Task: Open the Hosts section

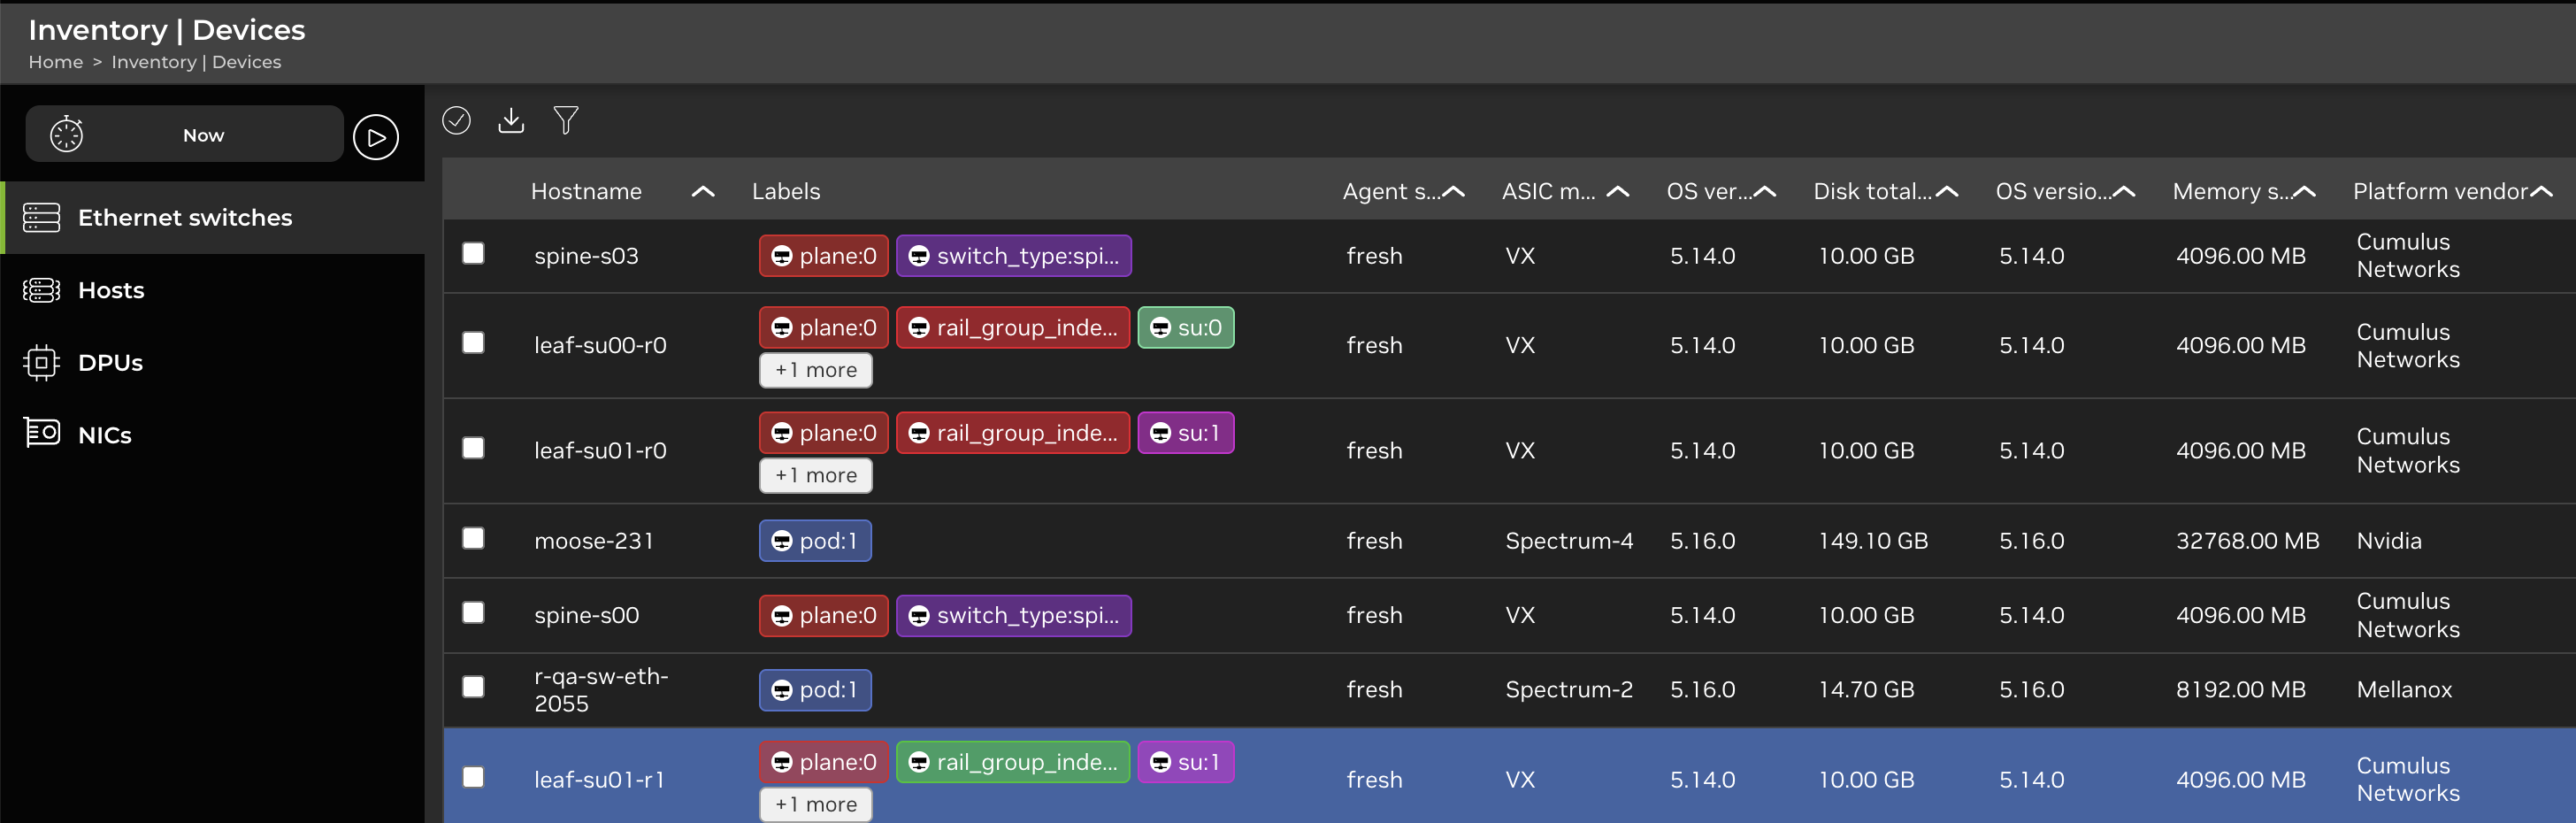Action: (111, 291)
